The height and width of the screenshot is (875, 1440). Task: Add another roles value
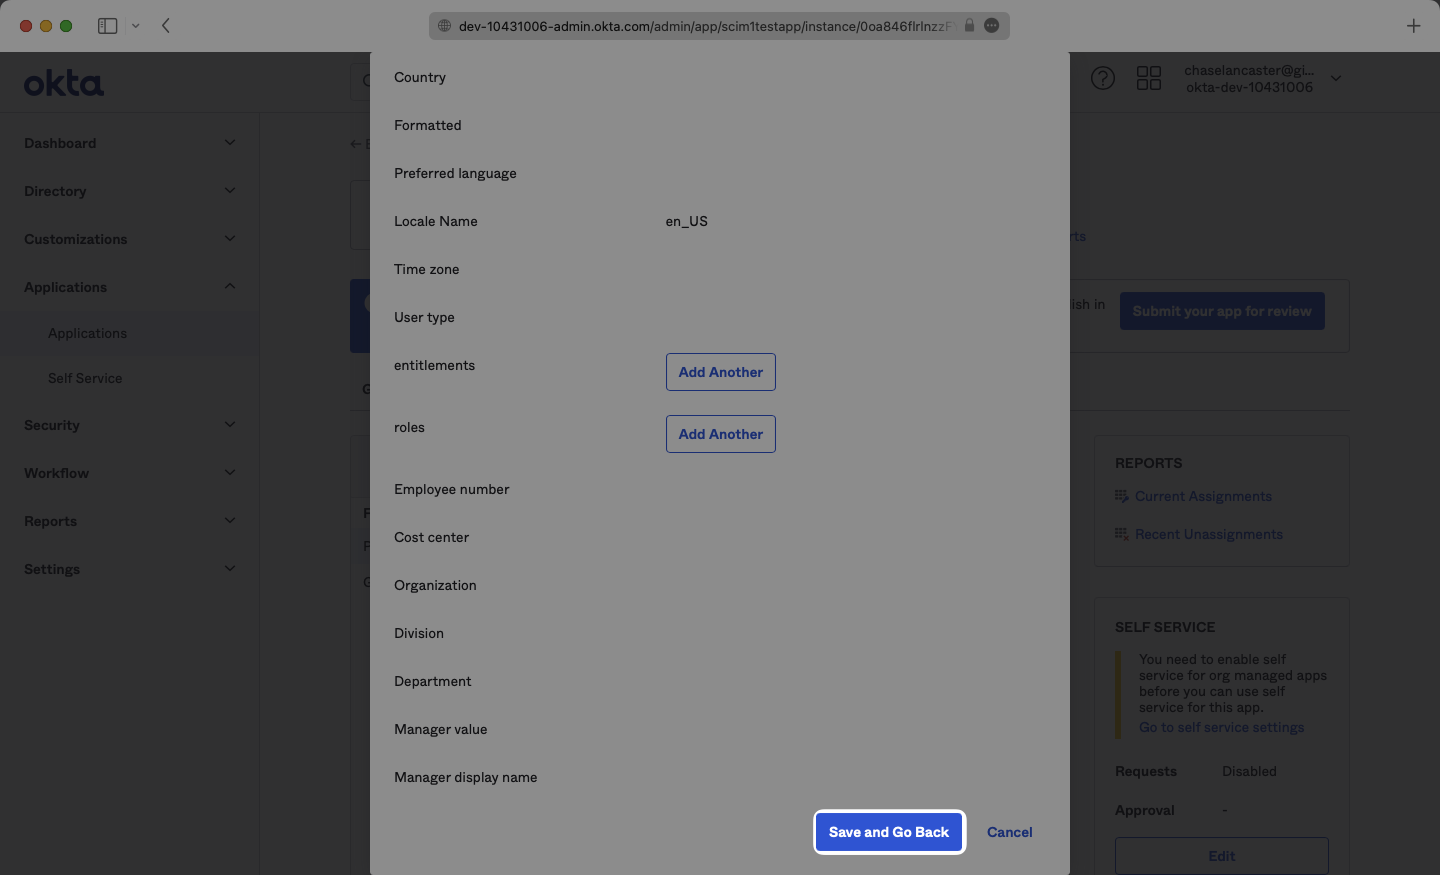[x=720, y=434]
